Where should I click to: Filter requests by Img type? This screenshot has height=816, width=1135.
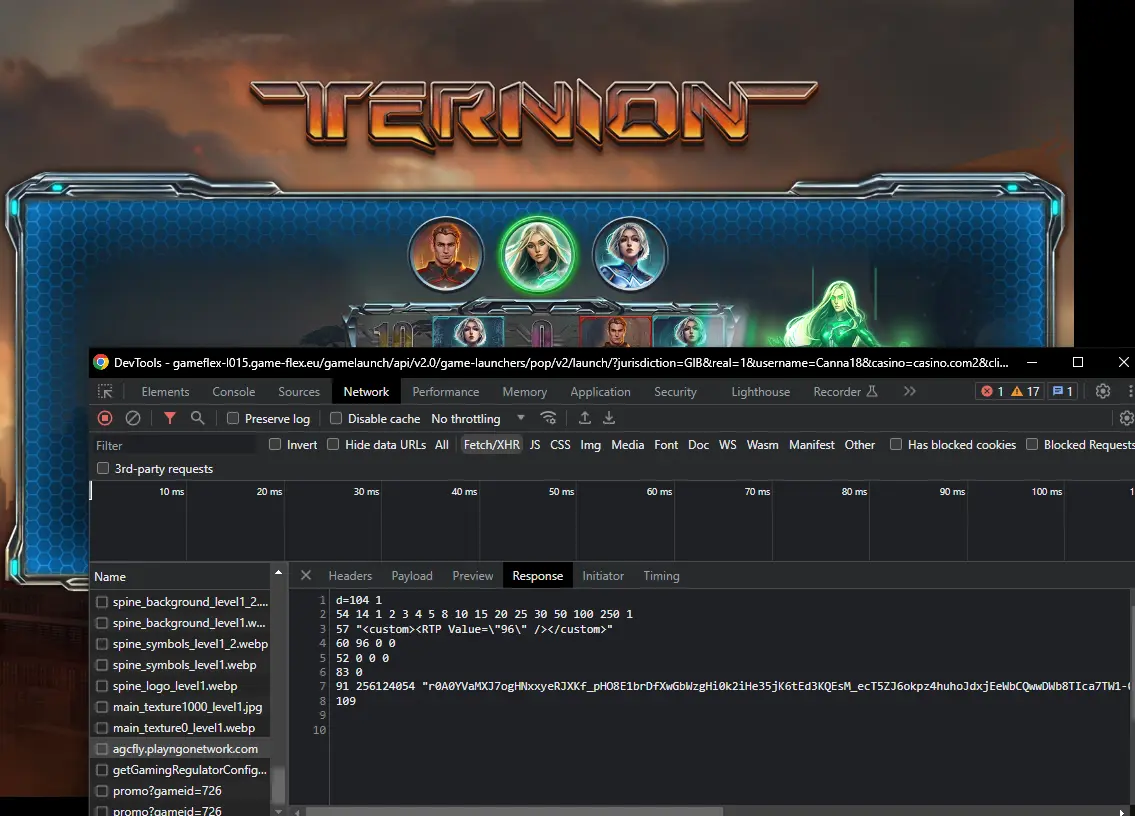pos(591,445)
